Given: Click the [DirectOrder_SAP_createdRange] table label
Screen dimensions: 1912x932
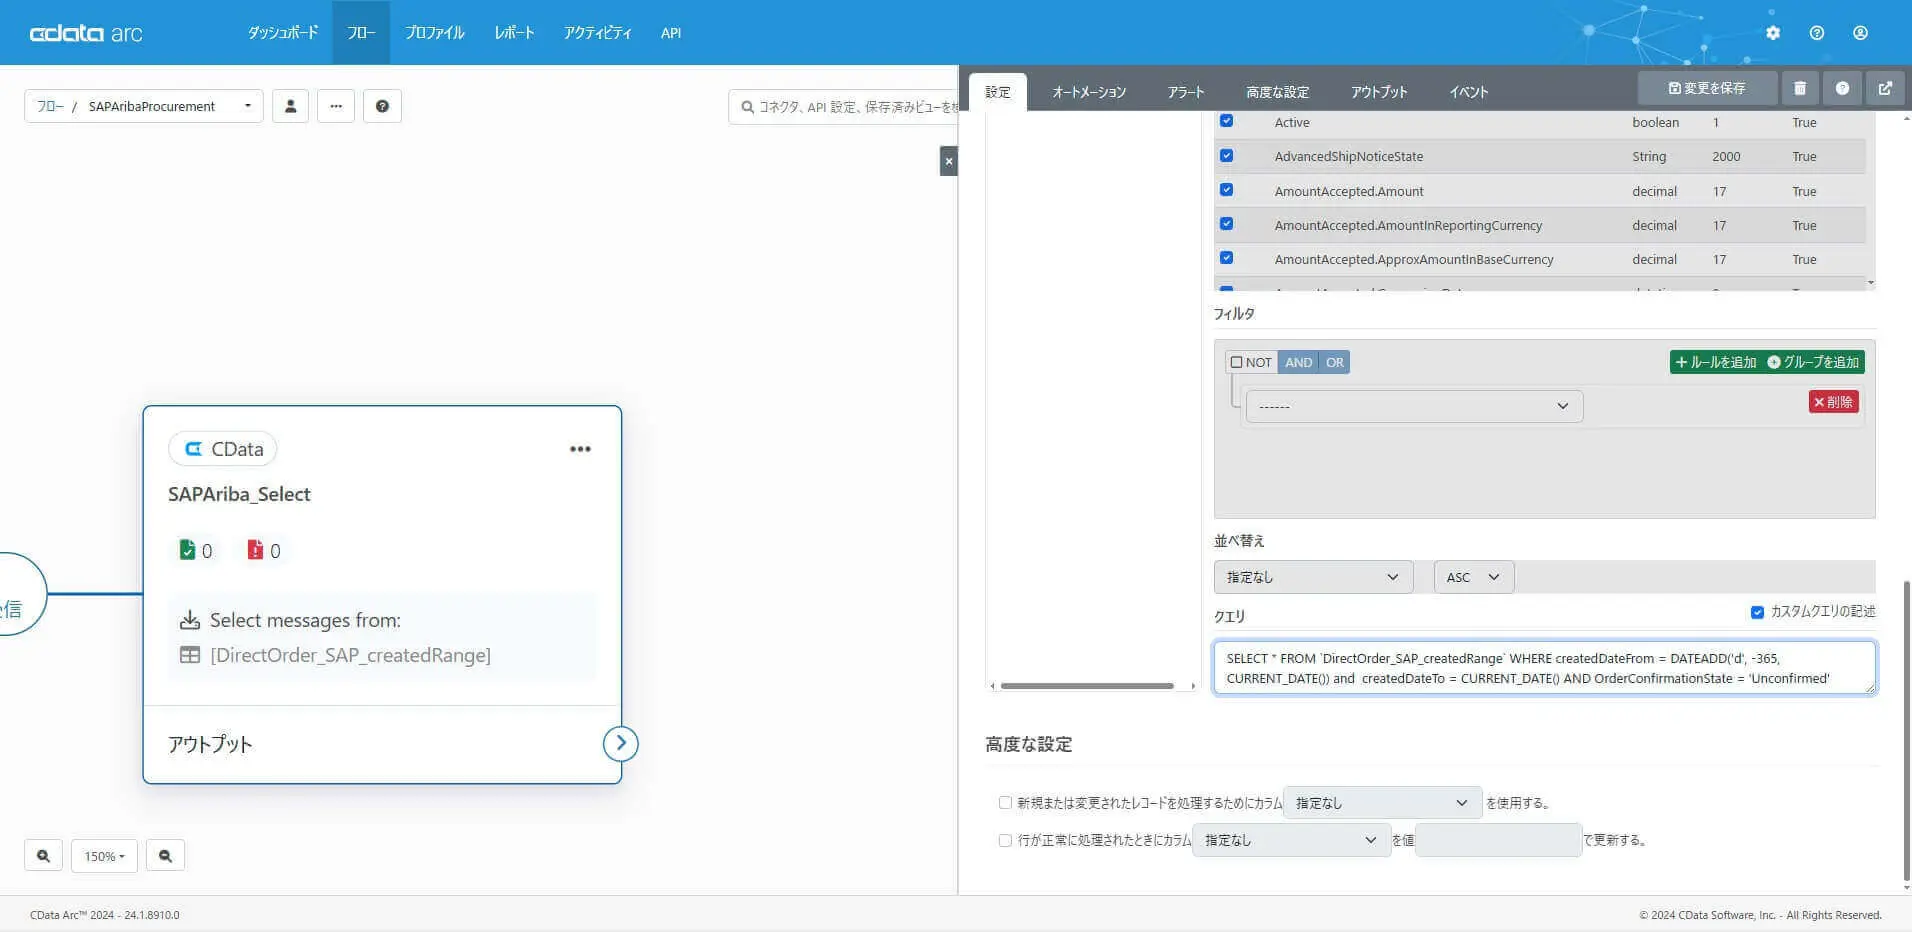Looking at the screenshot, I should pos(350,655).
